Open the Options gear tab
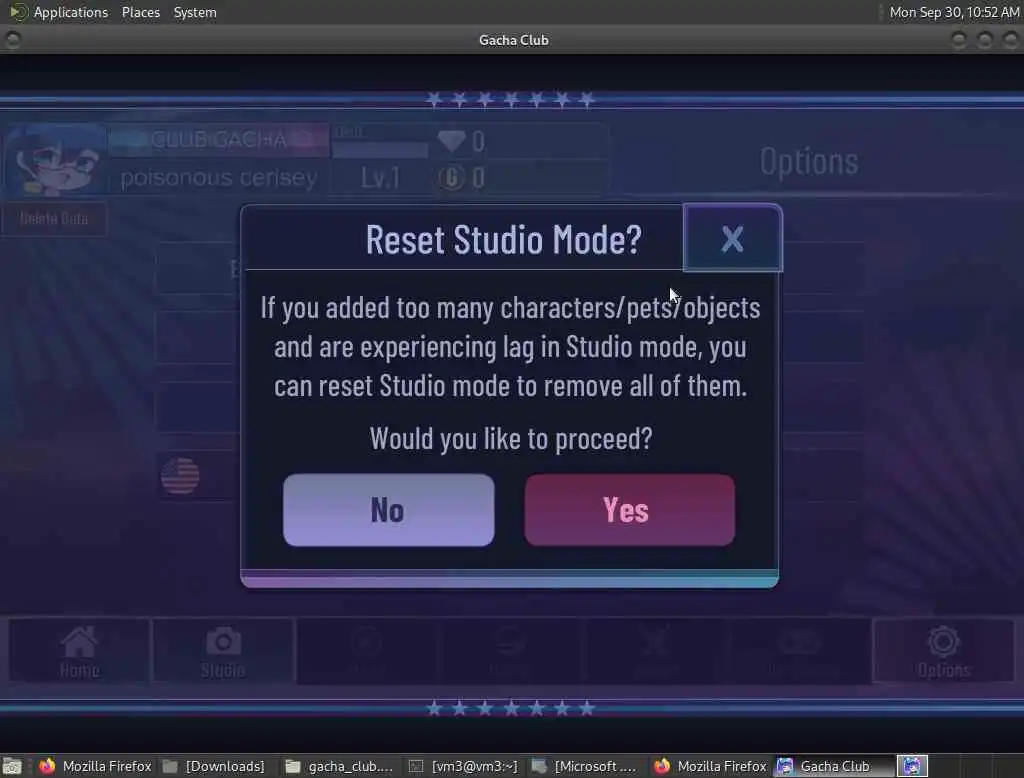The width and height of the screenshot is (1024, 778). tap(944, 651)
